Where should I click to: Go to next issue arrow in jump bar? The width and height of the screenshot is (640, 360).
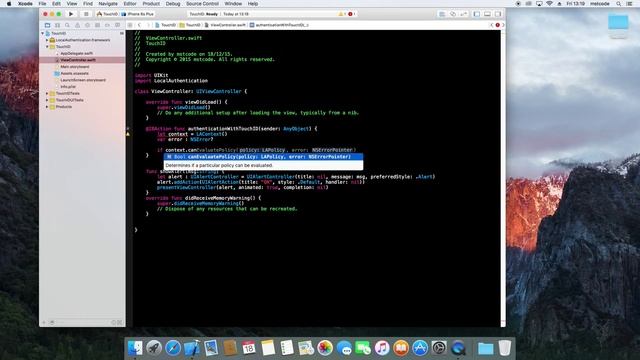pos(503,25)
